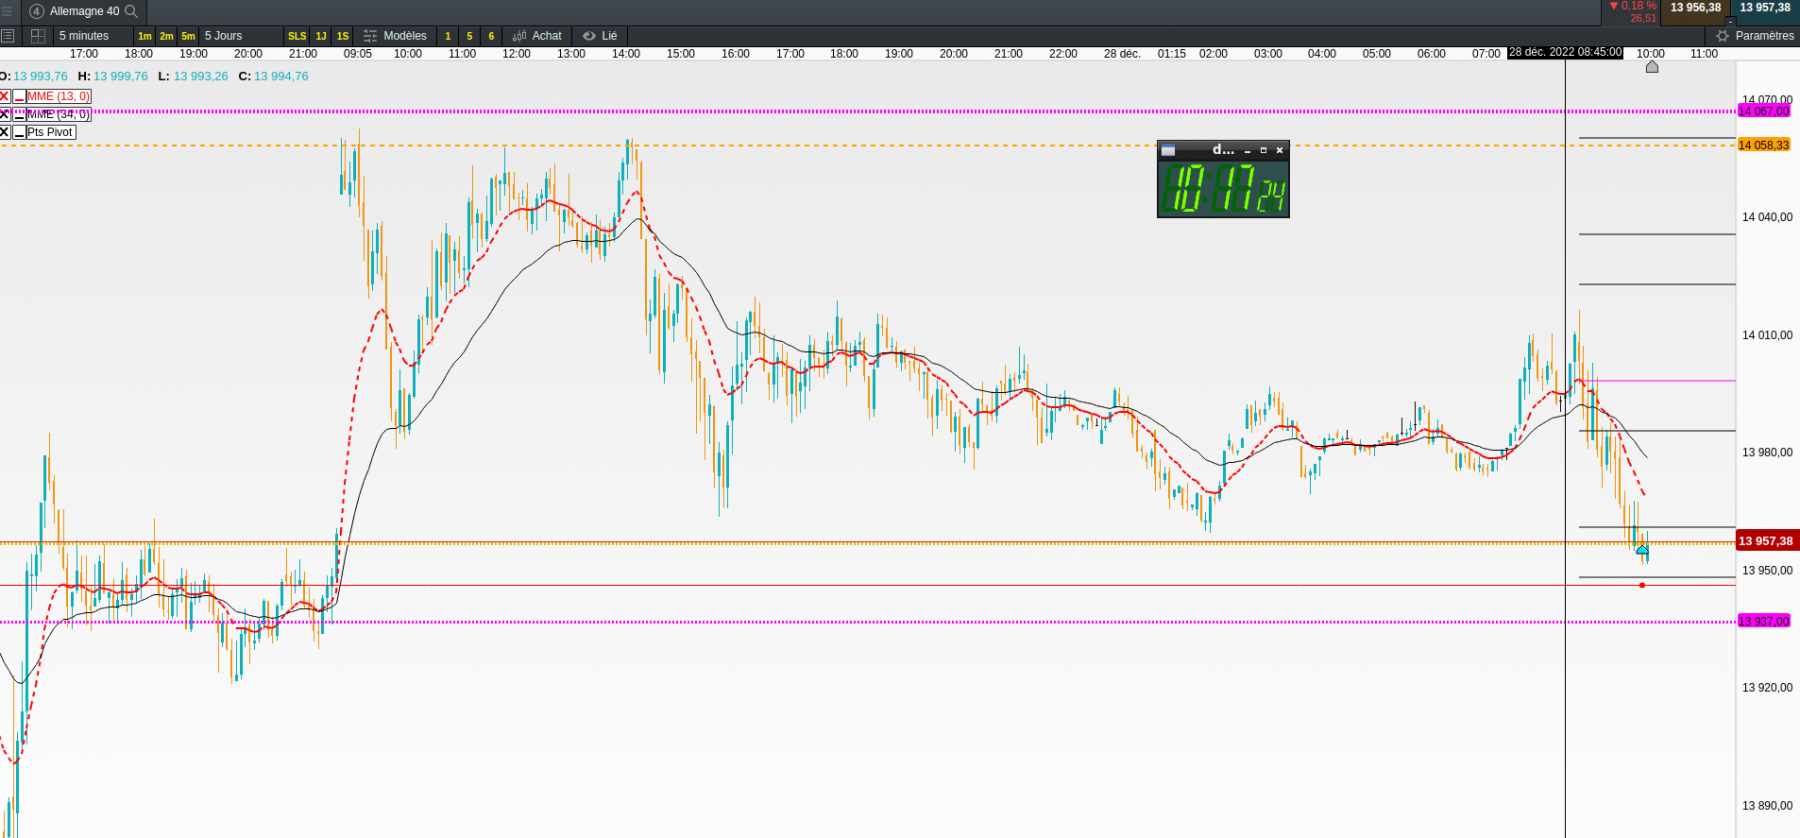Open the 5 Jours history dropdown
The height and width of the screenshot is (838, 1800).
(240, 36)
